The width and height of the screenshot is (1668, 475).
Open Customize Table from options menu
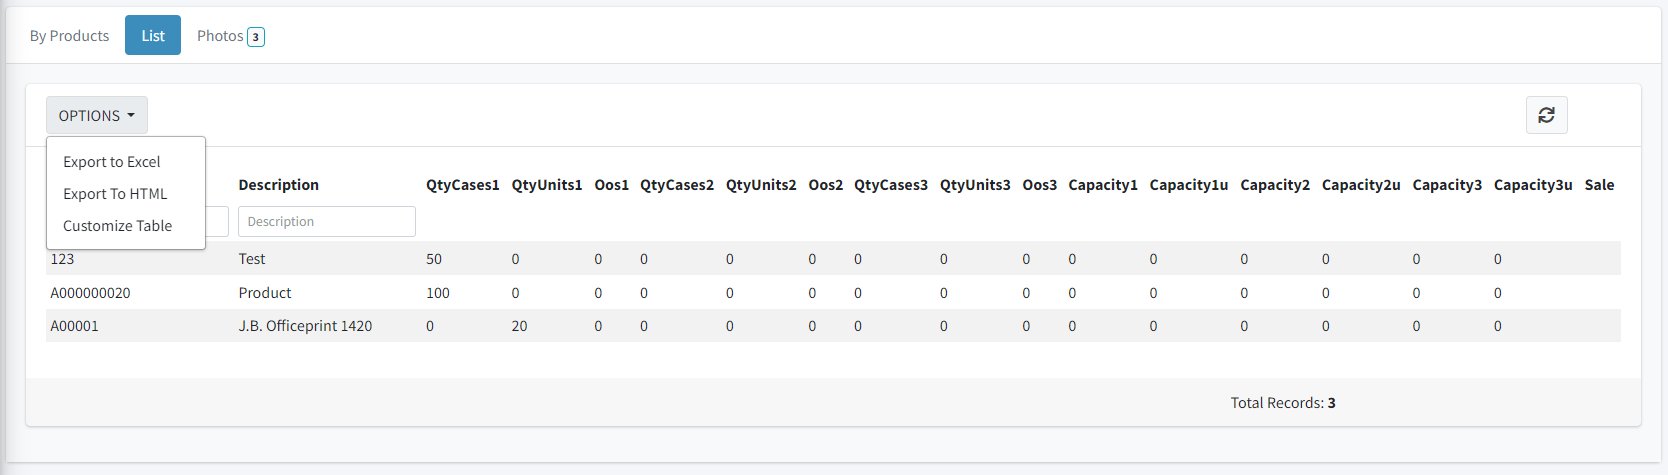(x=117, y=226)
